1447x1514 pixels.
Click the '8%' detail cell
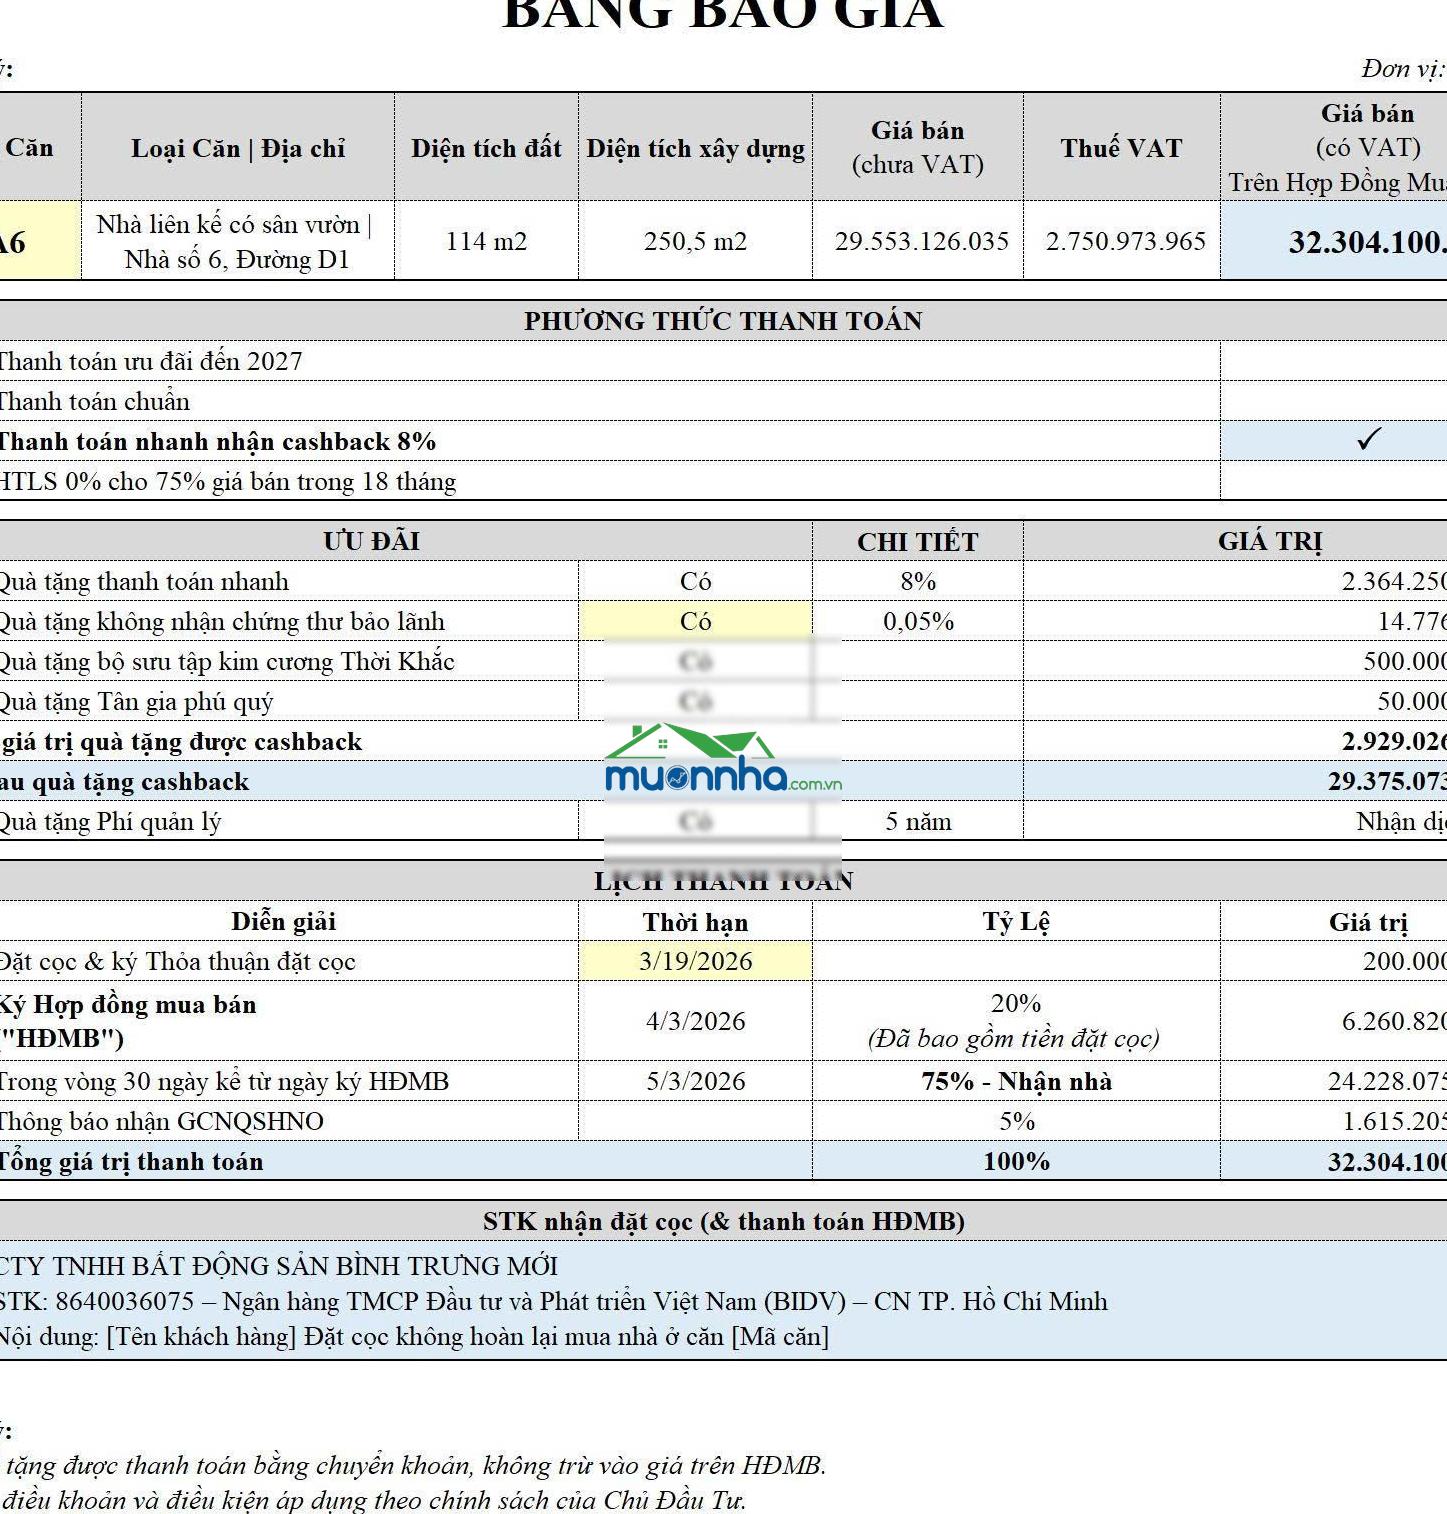tap(917, 581)
